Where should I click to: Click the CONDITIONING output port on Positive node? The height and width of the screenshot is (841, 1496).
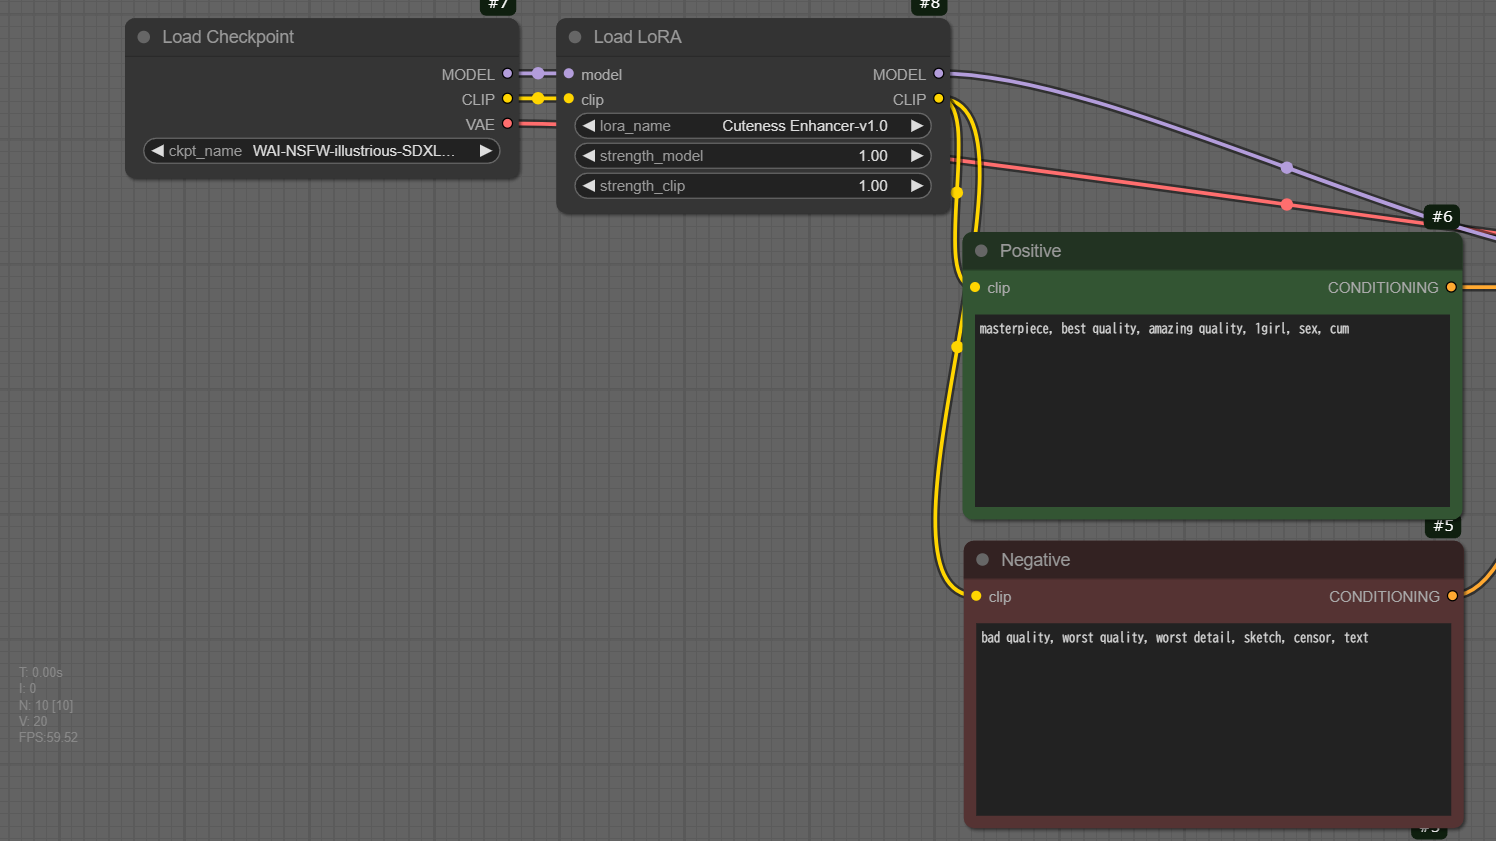[x=1451, y=287]
